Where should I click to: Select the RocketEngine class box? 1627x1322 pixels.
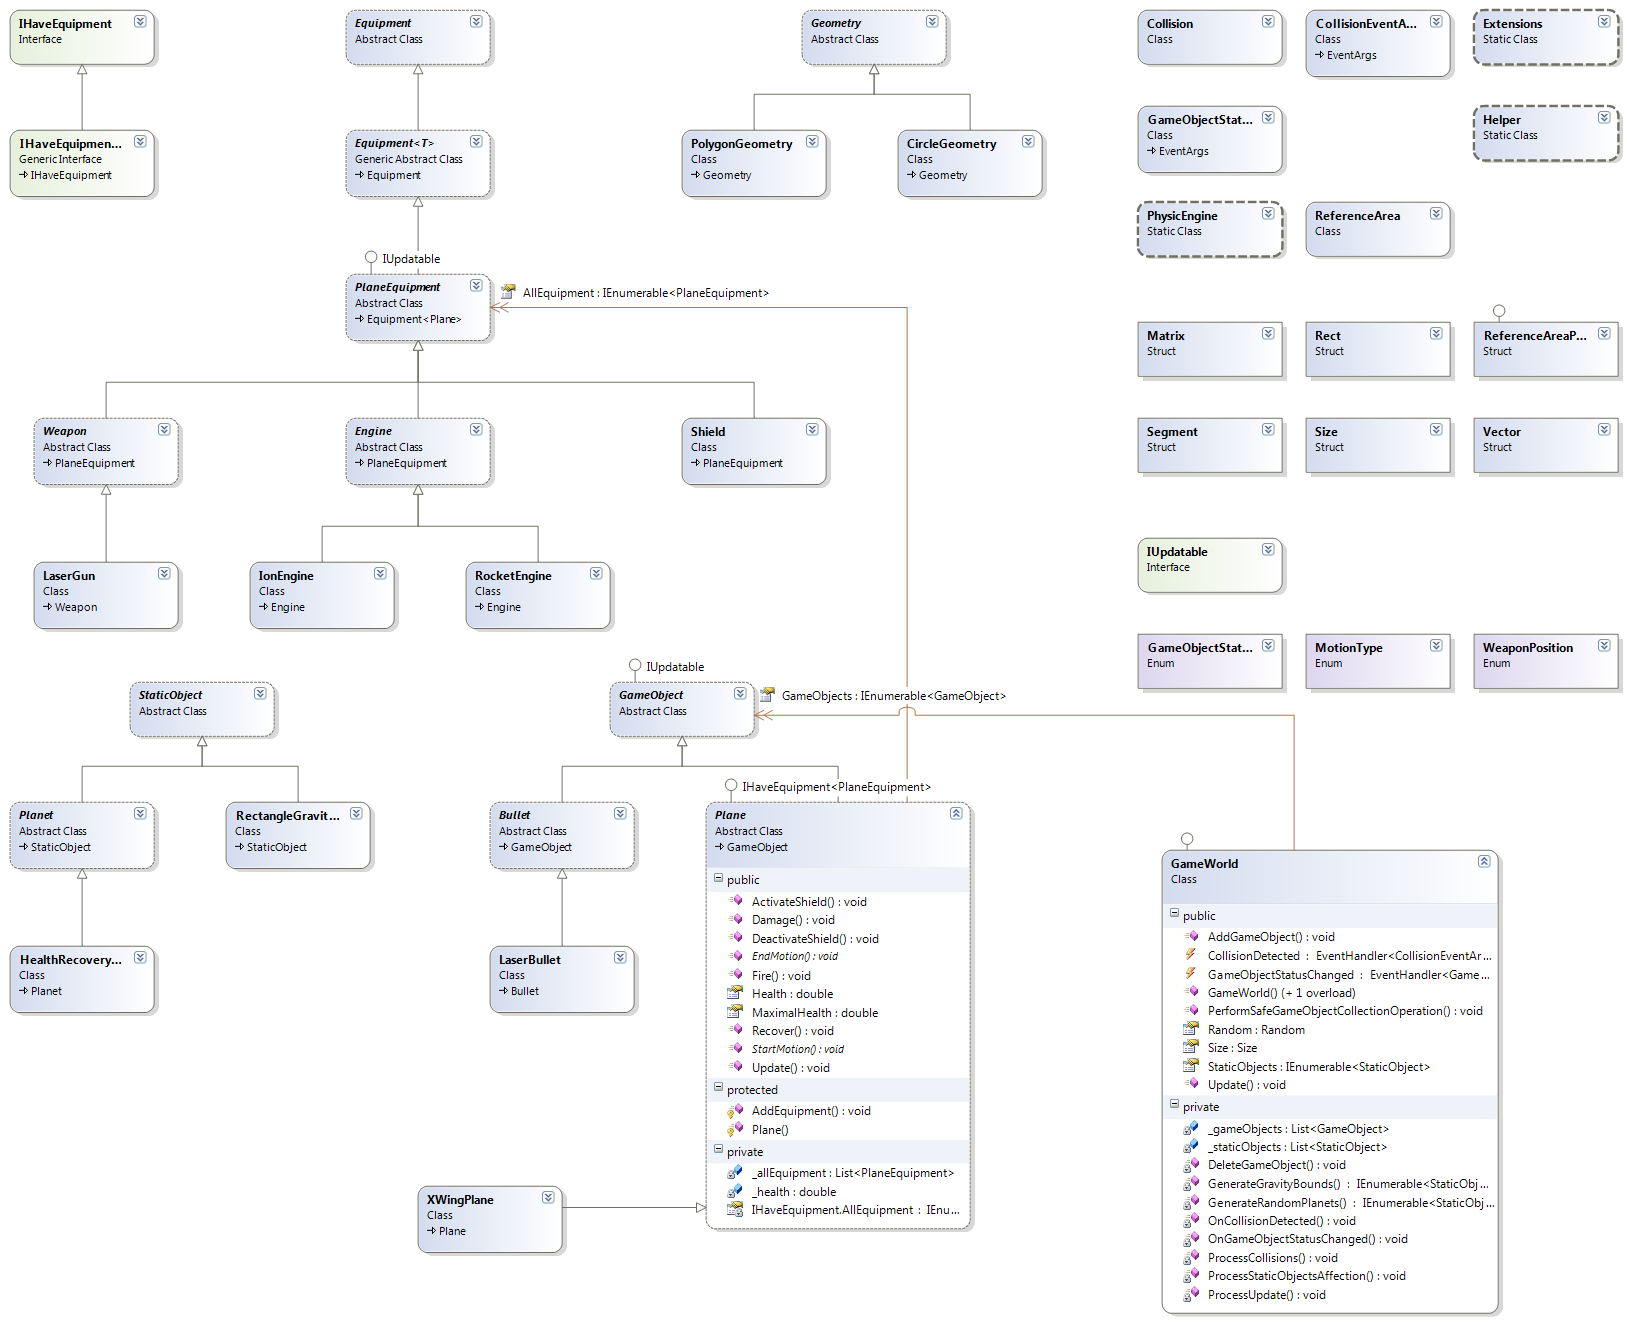[538, 596]
